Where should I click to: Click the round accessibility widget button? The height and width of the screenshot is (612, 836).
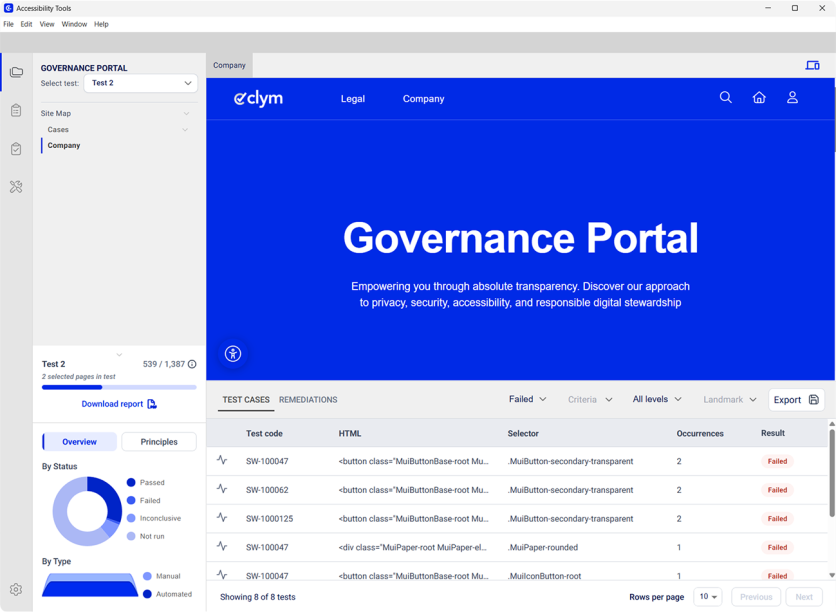233,354
